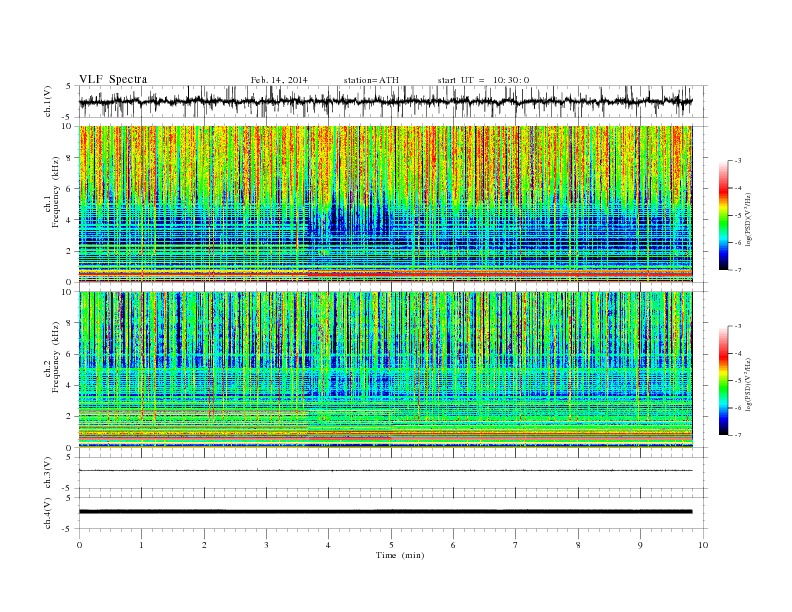The height and width of the screenshot is (612, 792).
Task: Click time axis tick label "8"
Action: coord(578,545)
